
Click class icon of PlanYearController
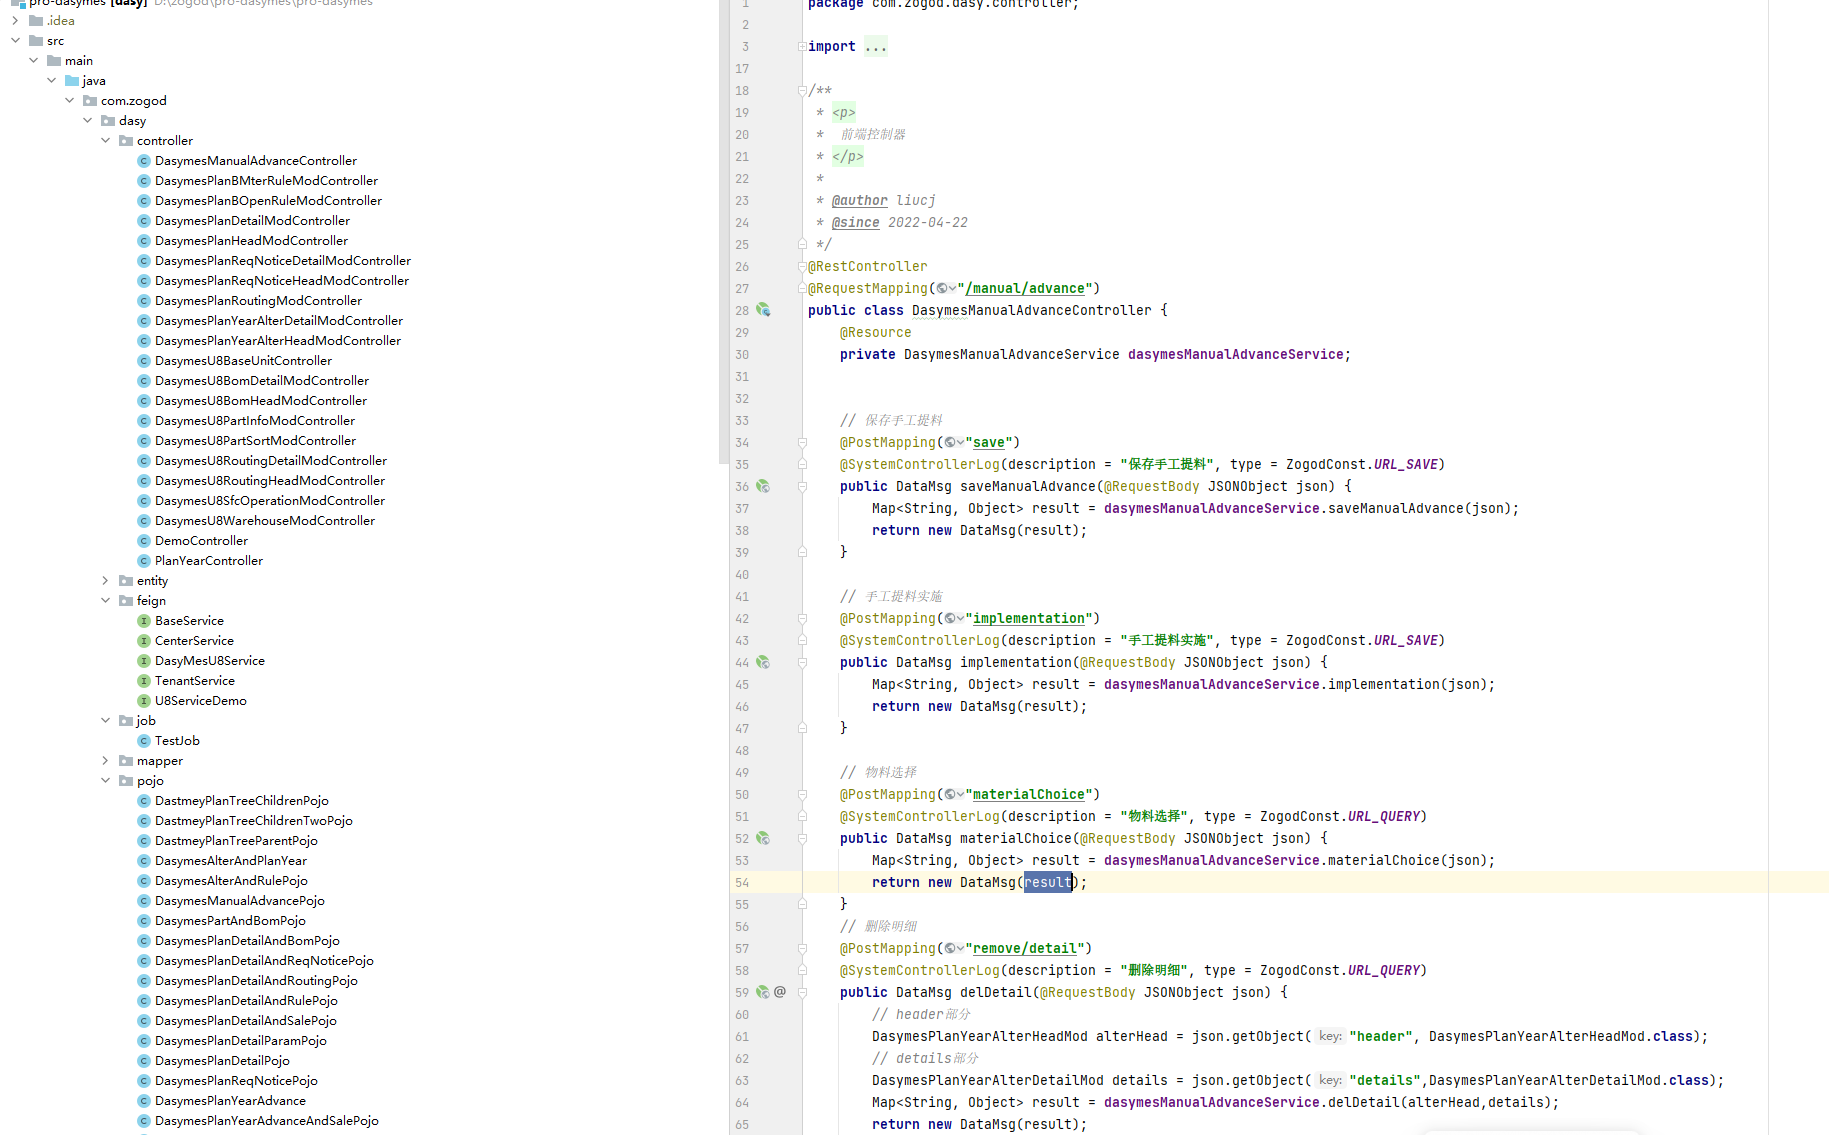point(144,561)
